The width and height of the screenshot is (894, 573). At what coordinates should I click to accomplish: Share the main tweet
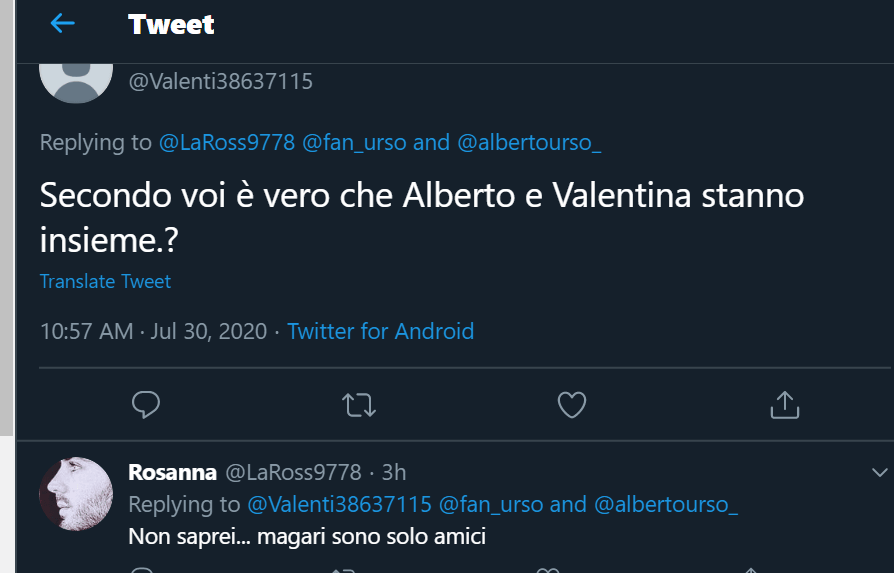(784, 404)
